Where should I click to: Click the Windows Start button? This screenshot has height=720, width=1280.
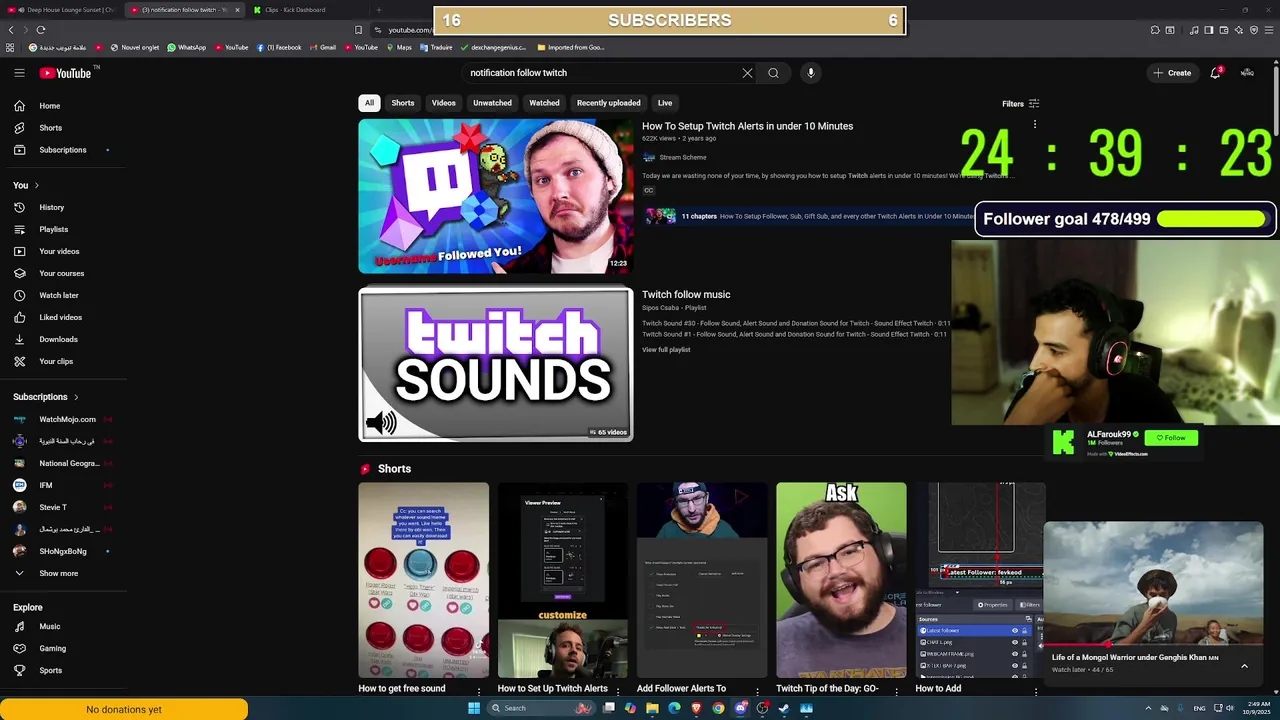pos(474,708)
